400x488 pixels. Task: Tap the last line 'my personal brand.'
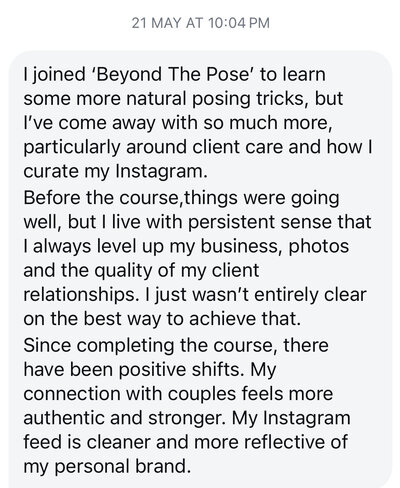[107, 466]
